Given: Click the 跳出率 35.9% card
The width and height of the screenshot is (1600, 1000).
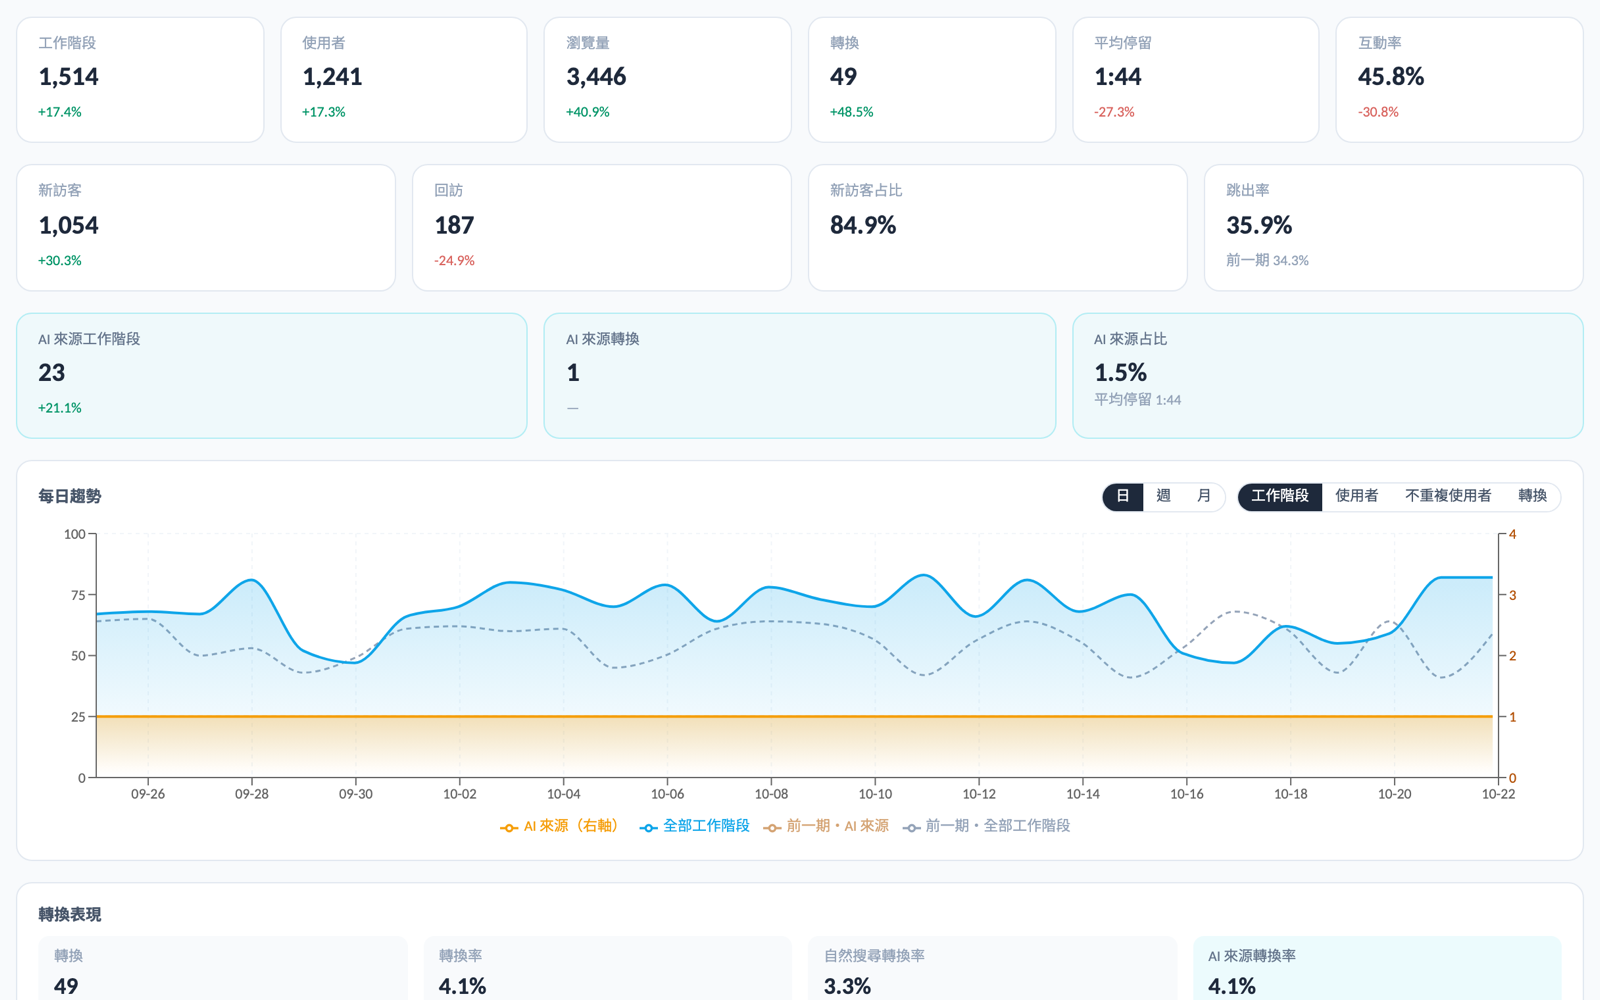Looking at the screenshot, I should 1394,228.
